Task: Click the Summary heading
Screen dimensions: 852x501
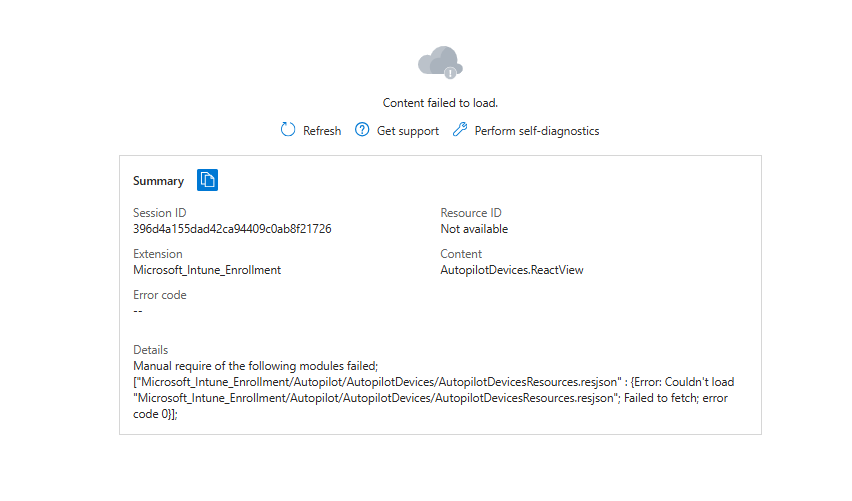Action: [158, 181]
